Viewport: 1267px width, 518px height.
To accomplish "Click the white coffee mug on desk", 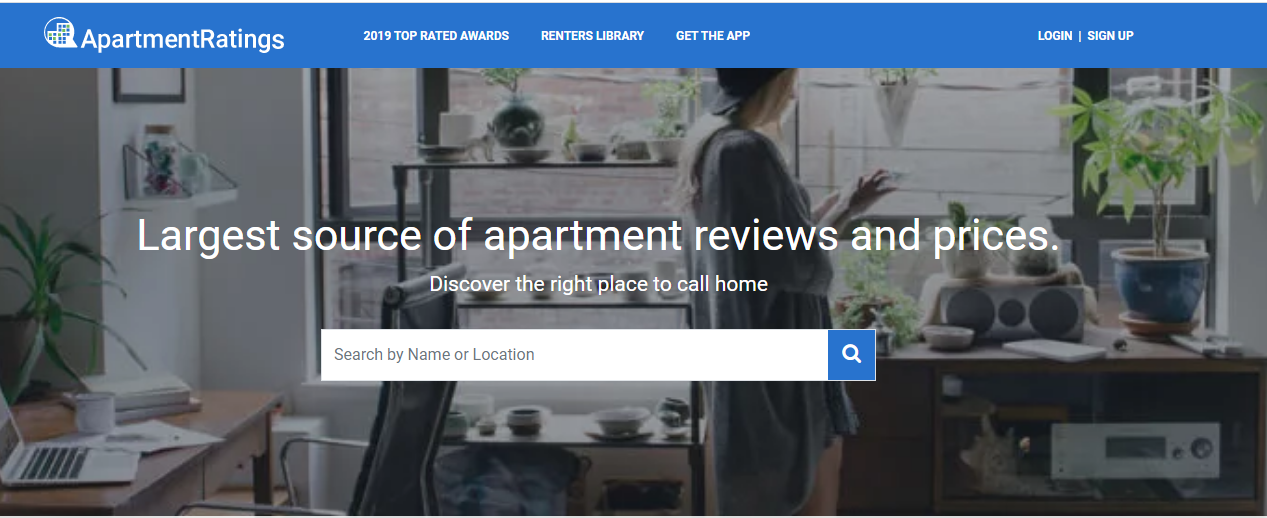I will coord(95,412).
